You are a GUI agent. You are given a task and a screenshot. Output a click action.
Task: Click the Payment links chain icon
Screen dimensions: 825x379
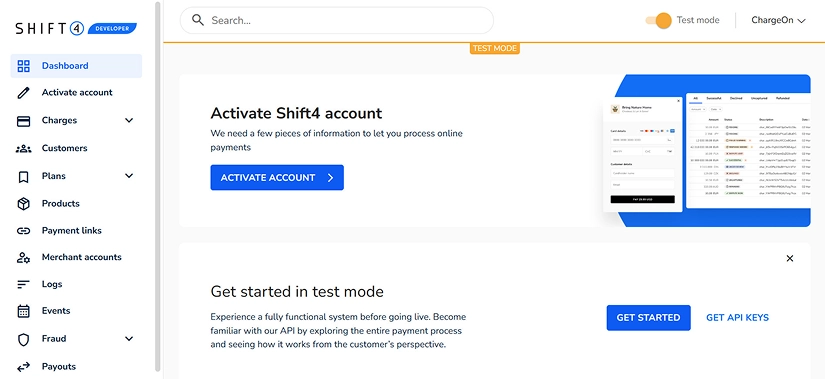pos(24,231)
